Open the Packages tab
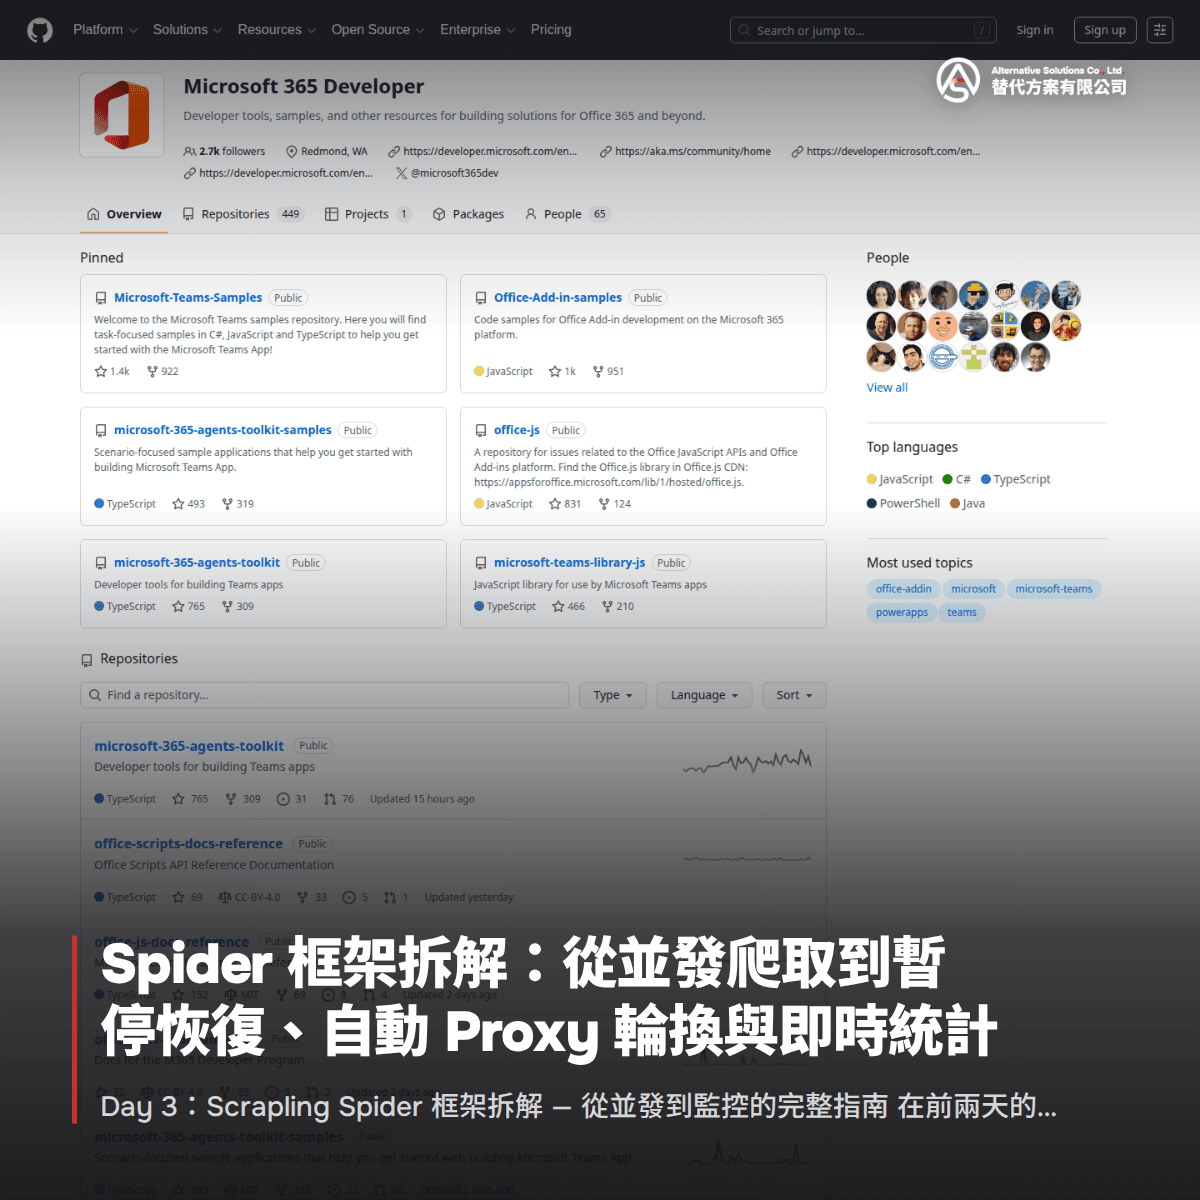Screen dimensions: 1200x1200 (468, 214)
